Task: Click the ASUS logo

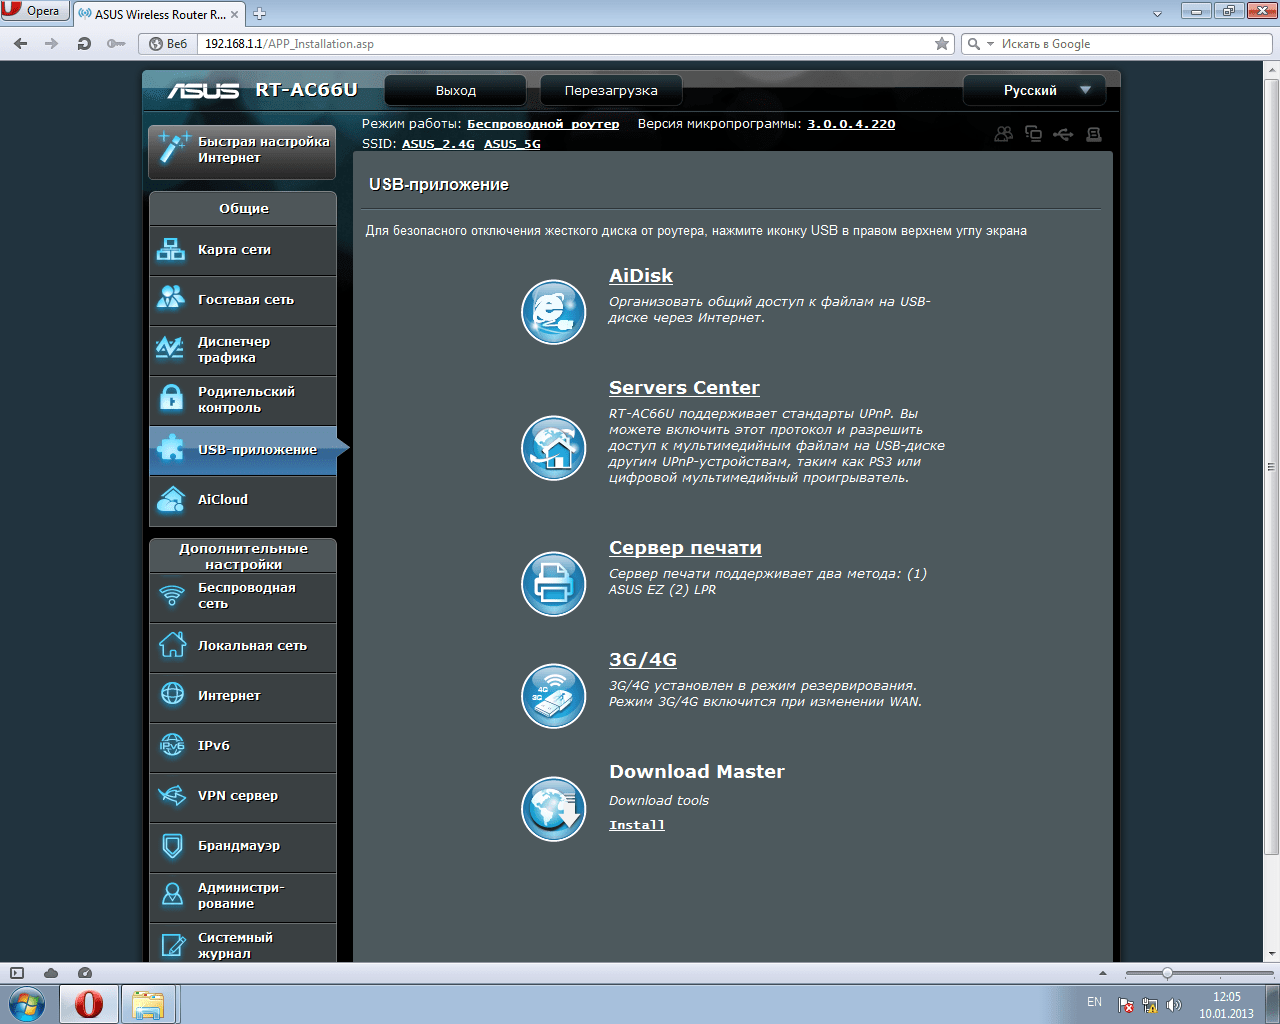Action: click(x=203, y=90)
